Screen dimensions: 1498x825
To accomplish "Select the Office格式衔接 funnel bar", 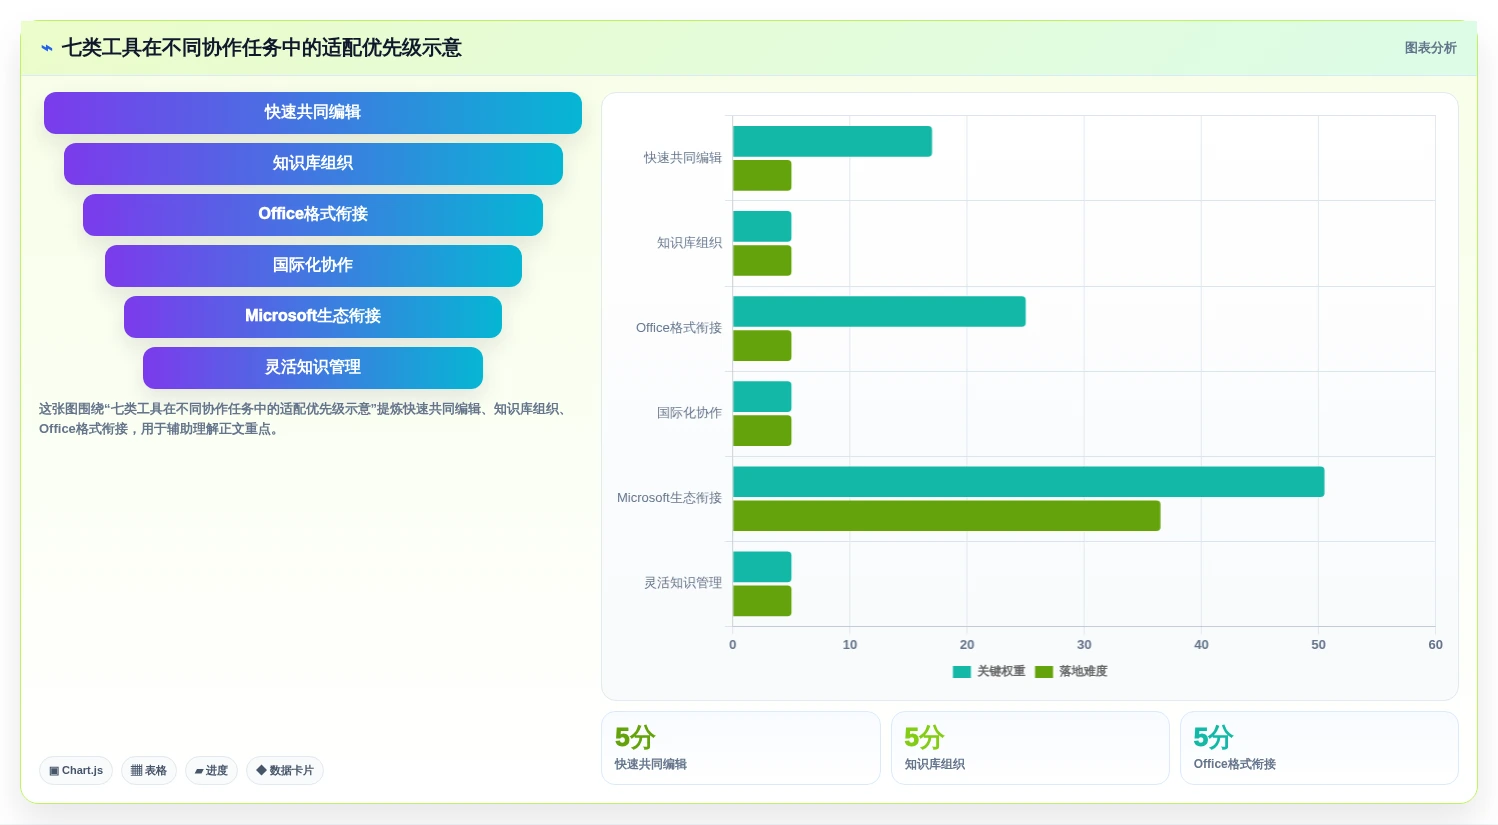I will click(x=313, y=215).
